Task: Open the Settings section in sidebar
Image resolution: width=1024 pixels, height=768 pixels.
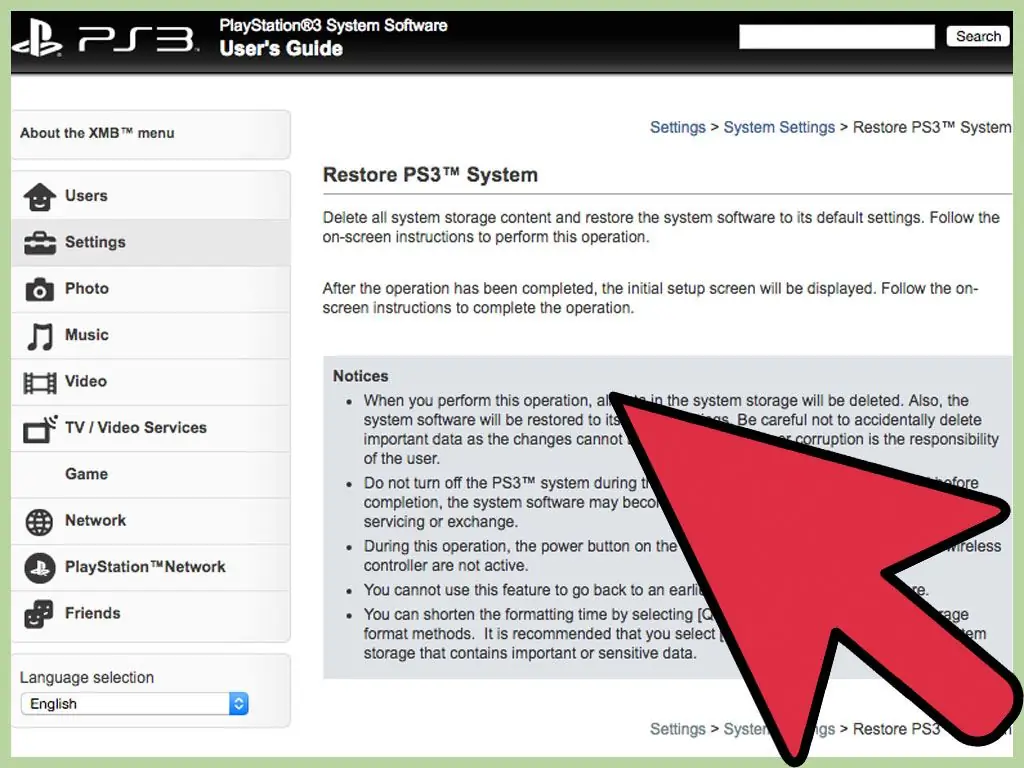Action: 151,242
